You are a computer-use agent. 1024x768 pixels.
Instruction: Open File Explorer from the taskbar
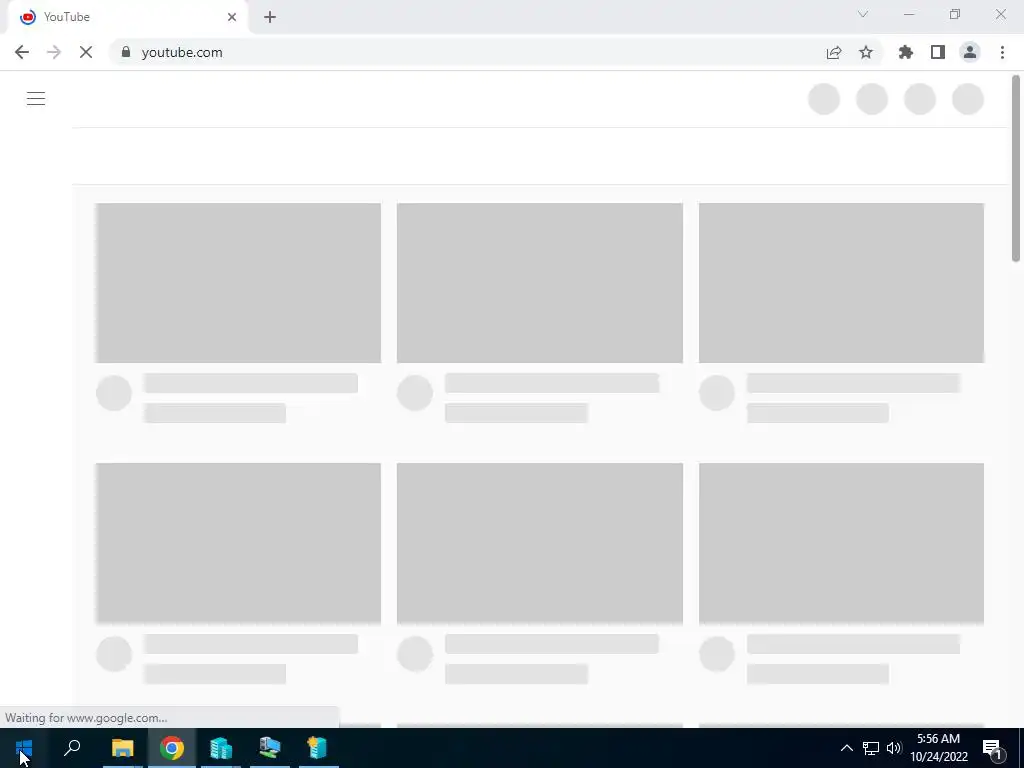tap(122, 748)
